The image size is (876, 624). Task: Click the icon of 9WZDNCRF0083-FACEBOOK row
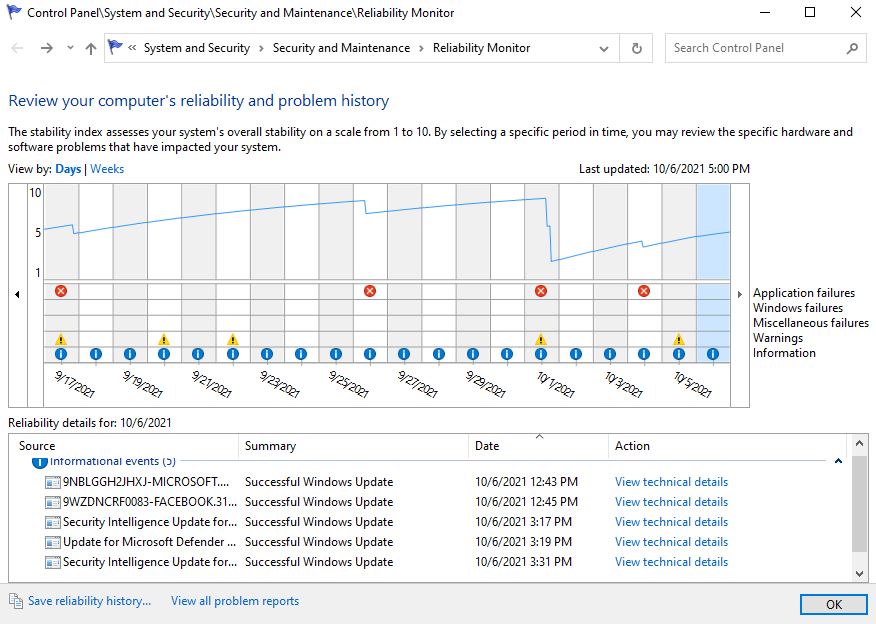53,502
